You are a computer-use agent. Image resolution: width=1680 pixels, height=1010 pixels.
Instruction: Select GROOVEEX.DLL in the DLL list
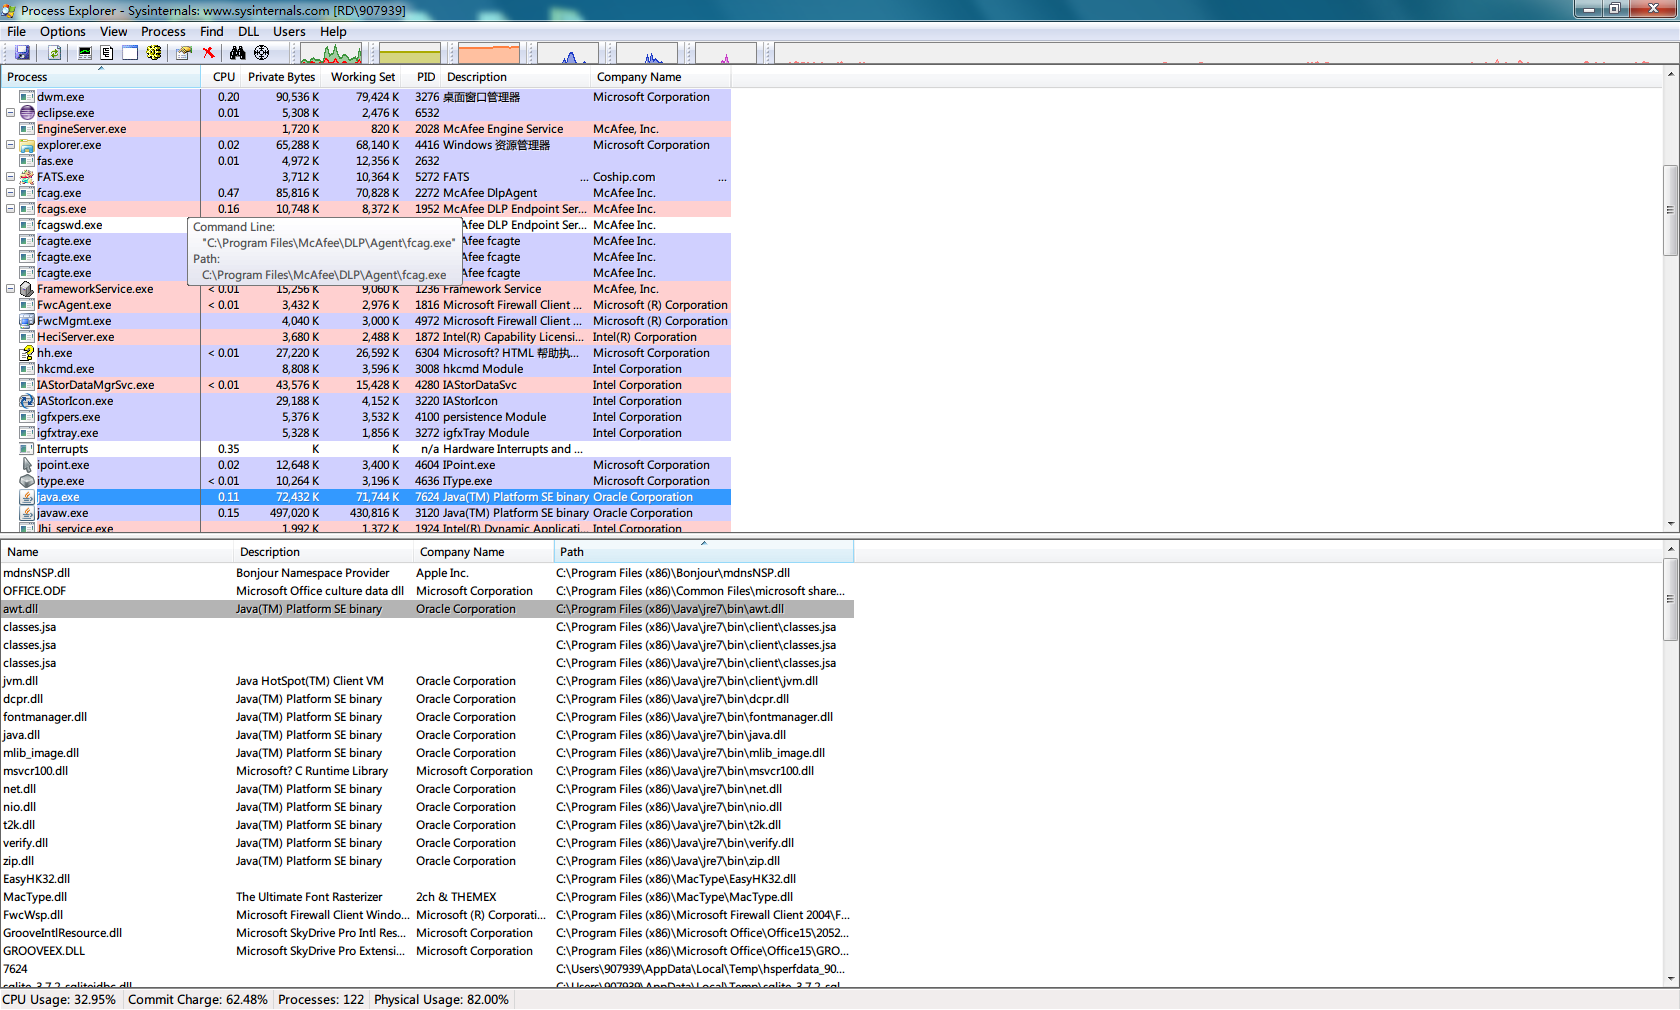(427, 951)
